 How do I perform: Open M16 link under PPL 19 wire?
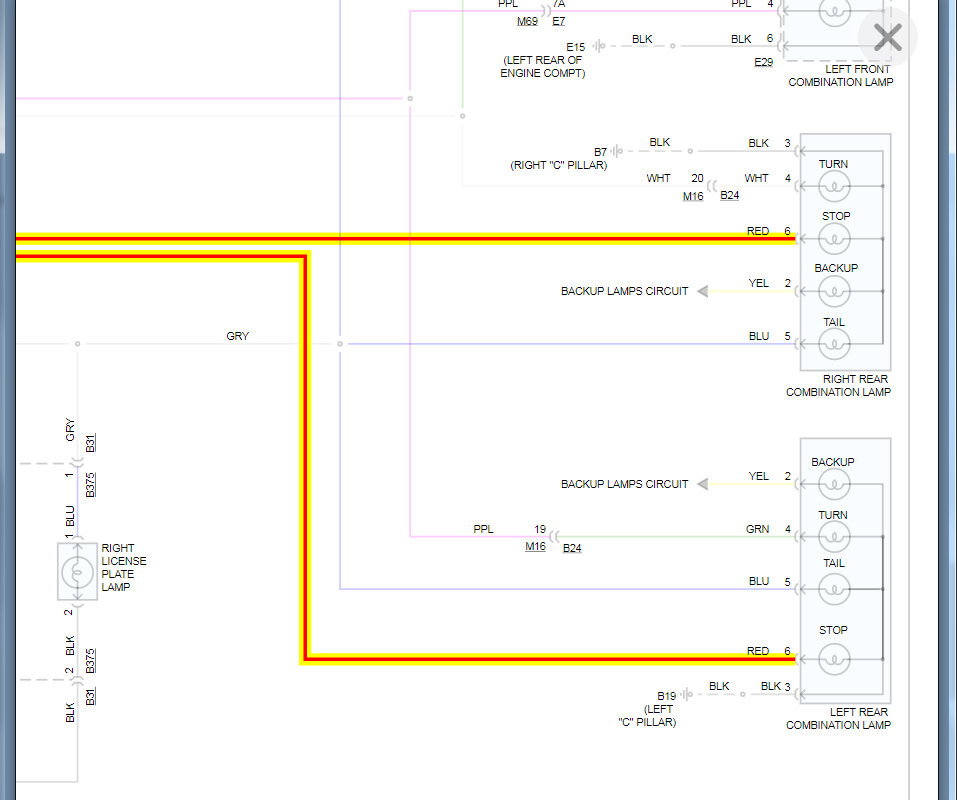click(x=535, y=546)
